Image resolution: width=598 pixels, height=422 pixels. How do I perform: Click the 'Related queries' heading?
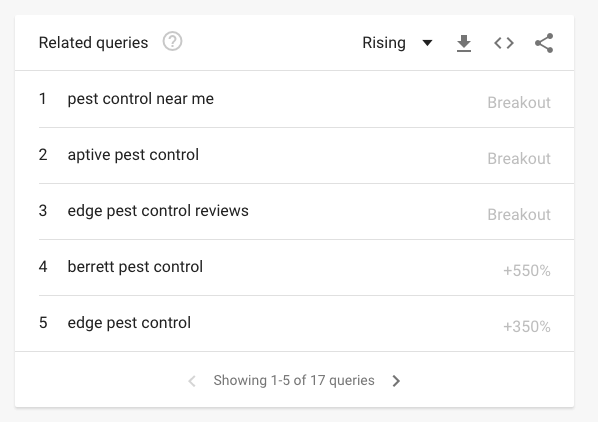[x=93, y=43]
